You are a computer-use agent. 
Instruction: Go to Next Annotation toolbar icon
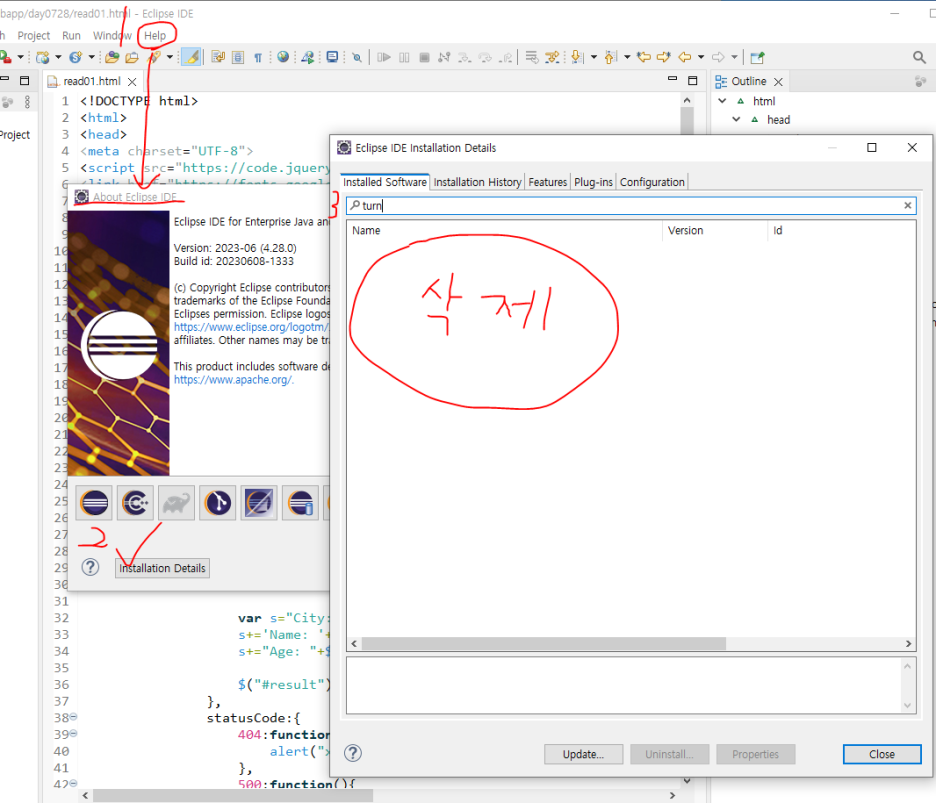[577, 57]
